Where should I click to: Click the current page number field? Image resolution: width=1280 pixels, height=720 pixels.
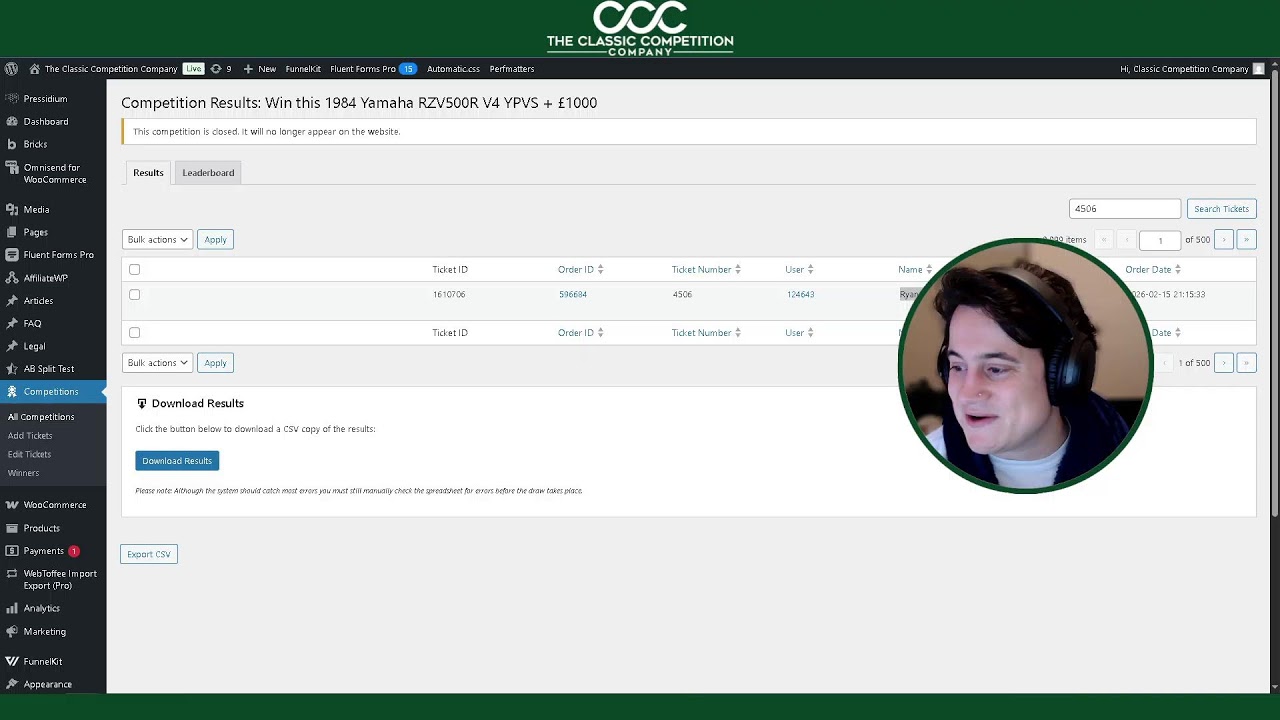click(1160, 240)
